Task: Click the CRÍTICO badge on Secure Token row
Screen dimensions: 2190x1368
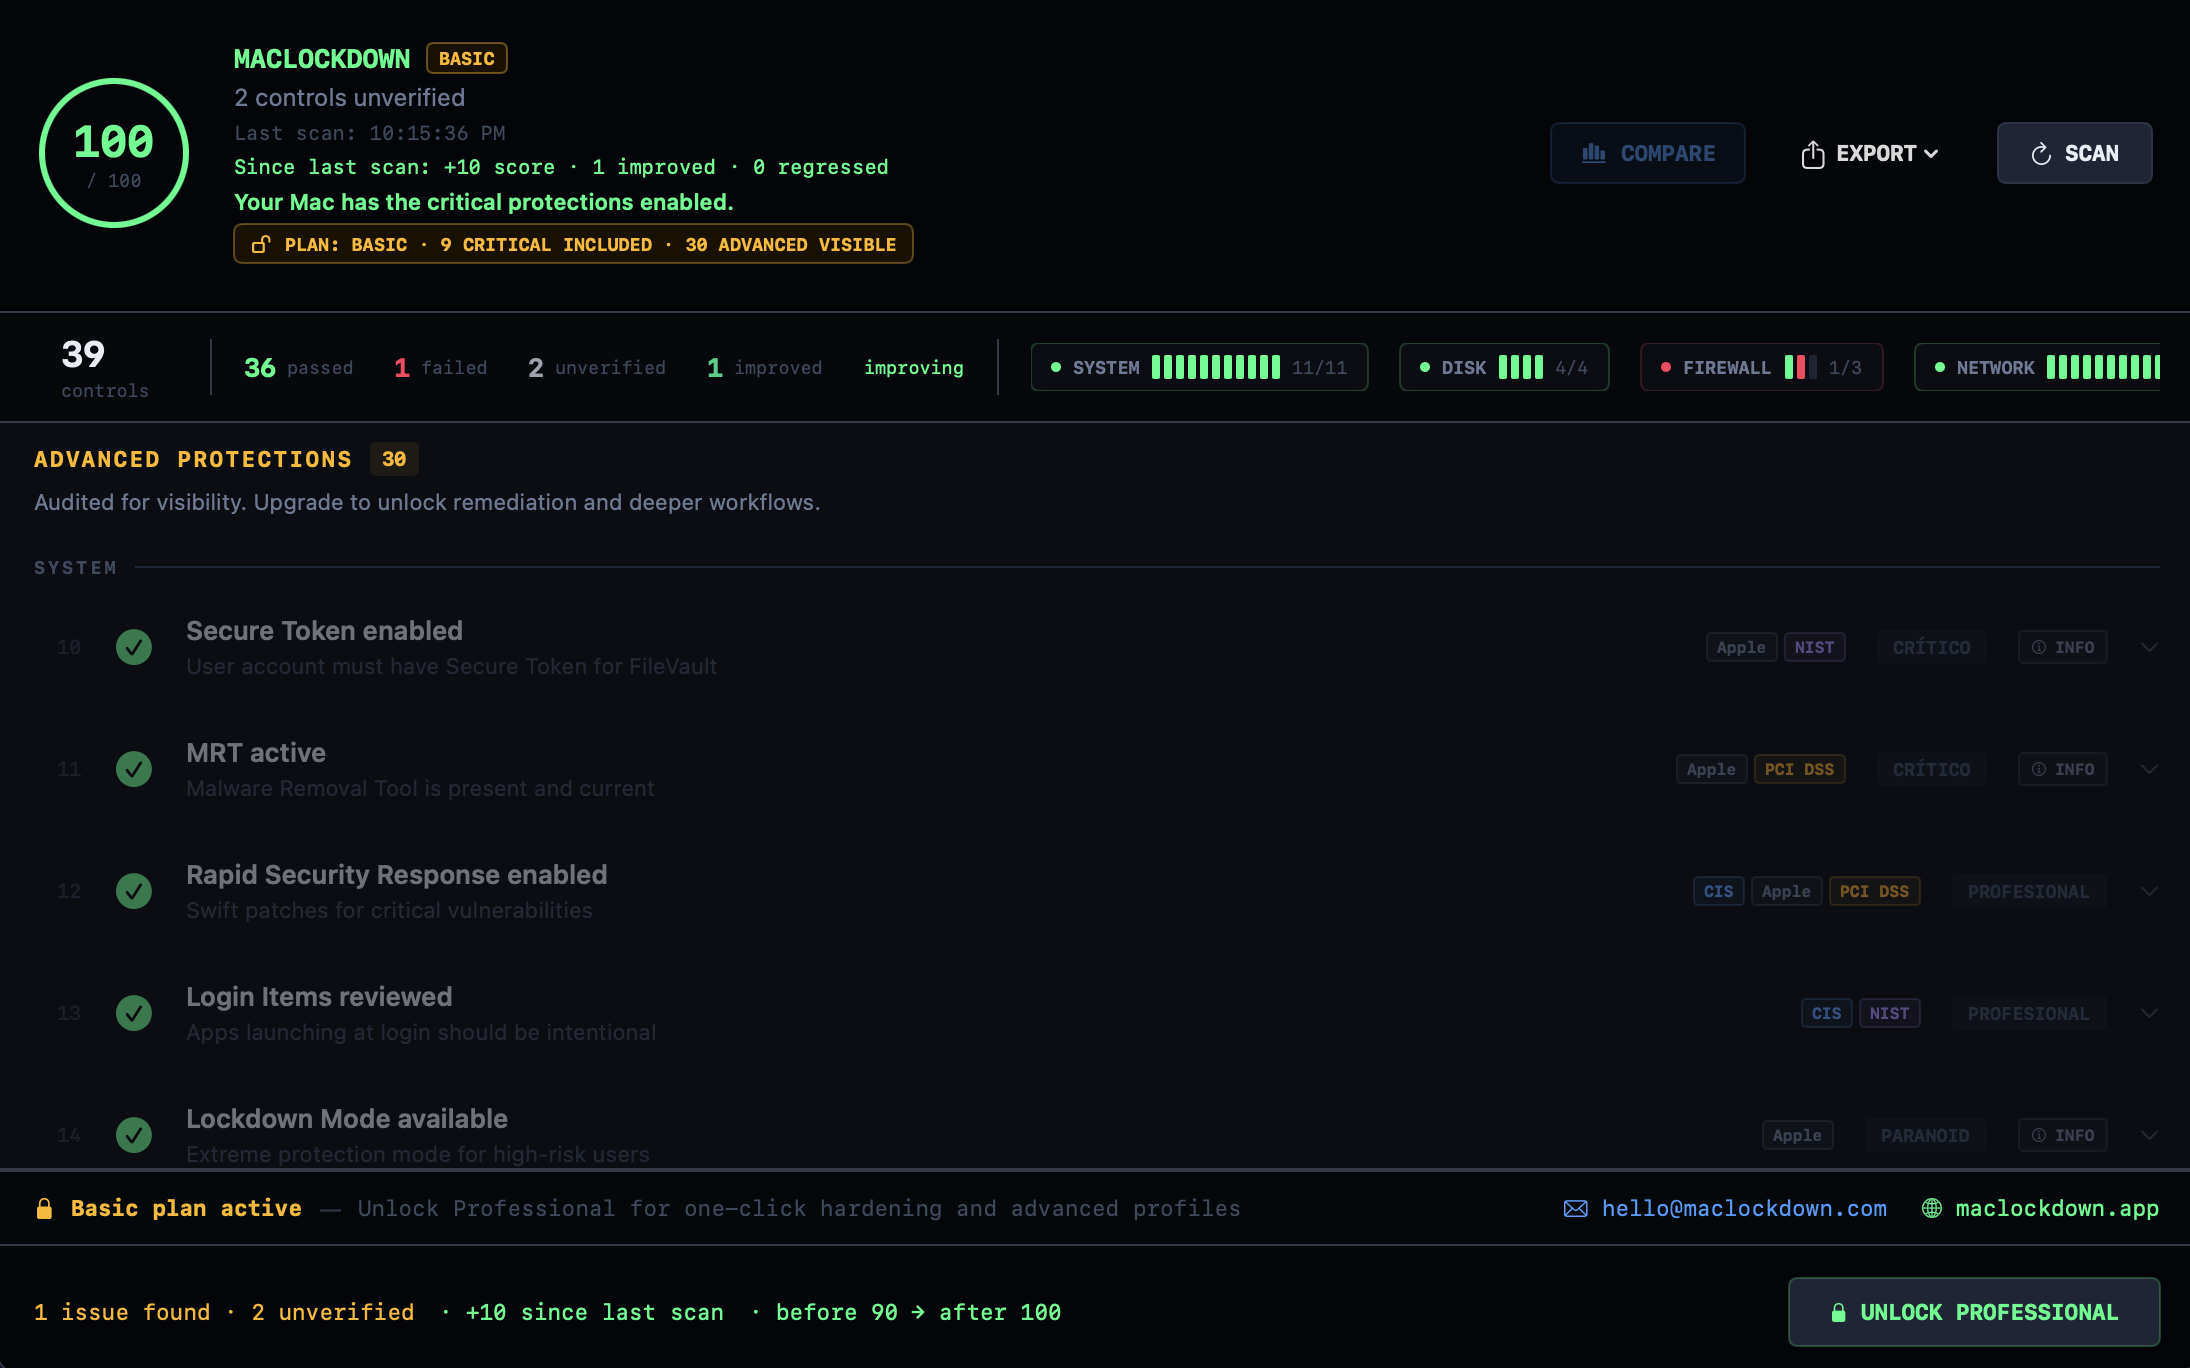Action: (x=1931, y=647)
